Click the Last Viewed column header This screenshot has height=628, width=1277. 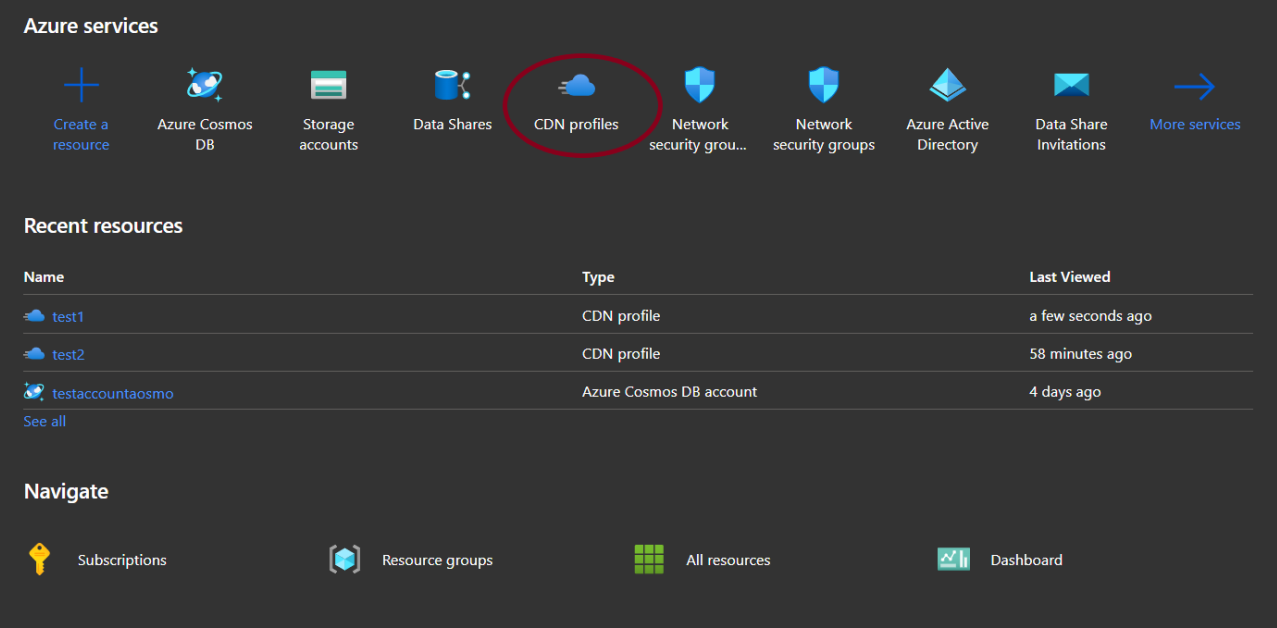coord(1069,277)
